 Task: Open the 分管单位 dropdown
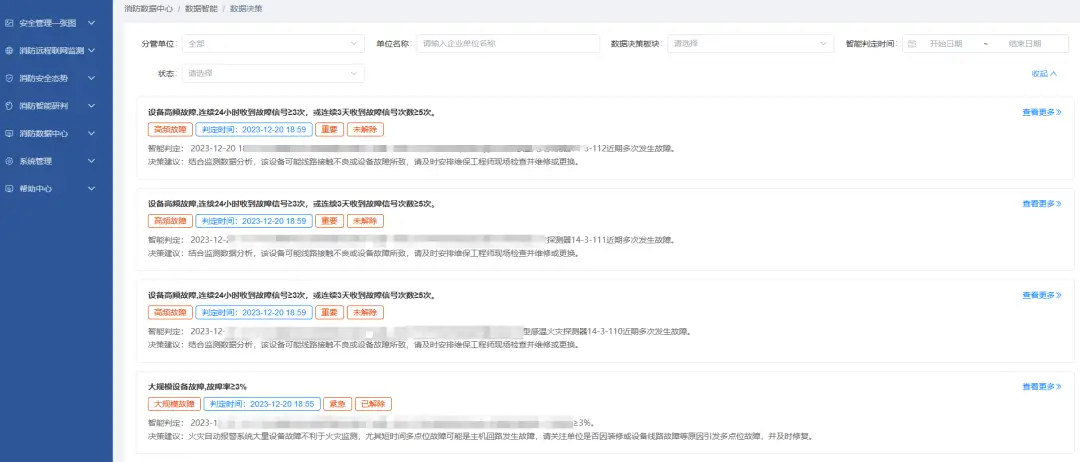[272, 44]
